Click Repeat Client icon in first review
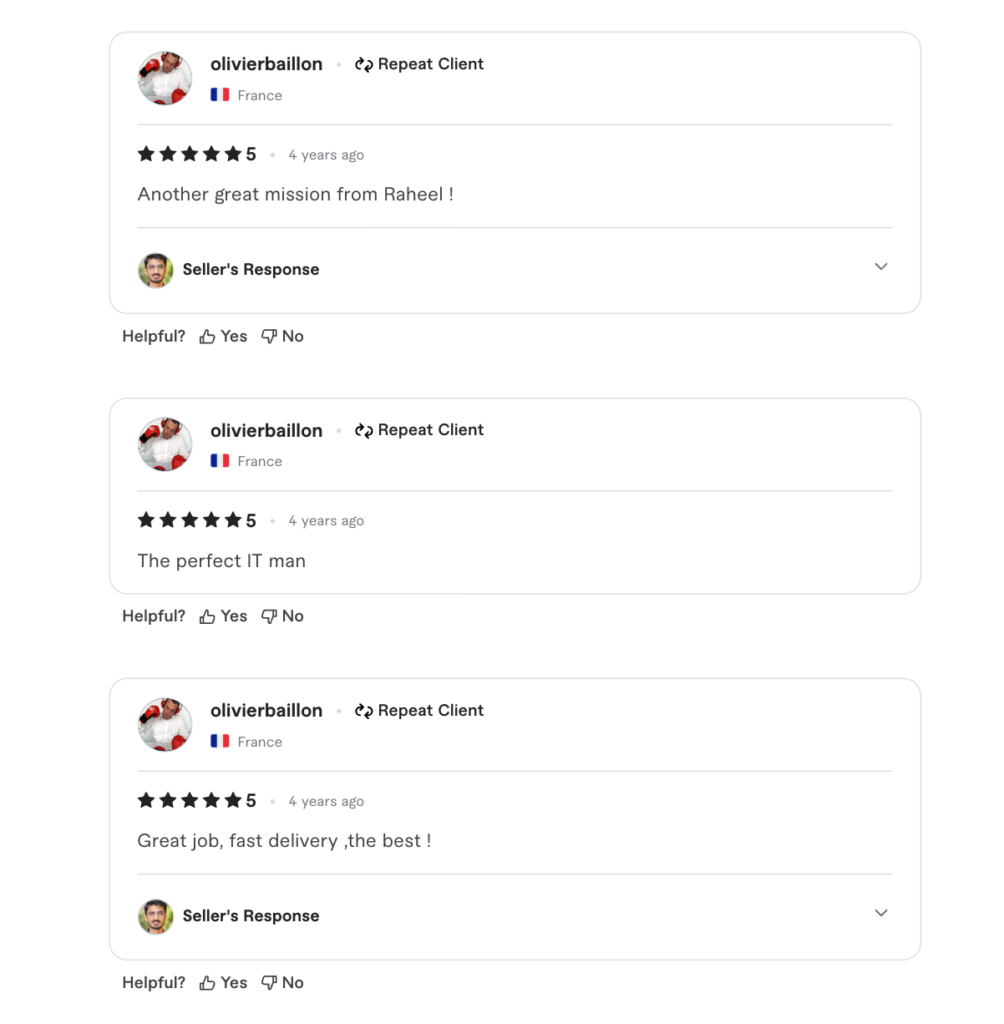Image resolution: width=1004 pixels, height=1024 pixels. click(364, 65)
